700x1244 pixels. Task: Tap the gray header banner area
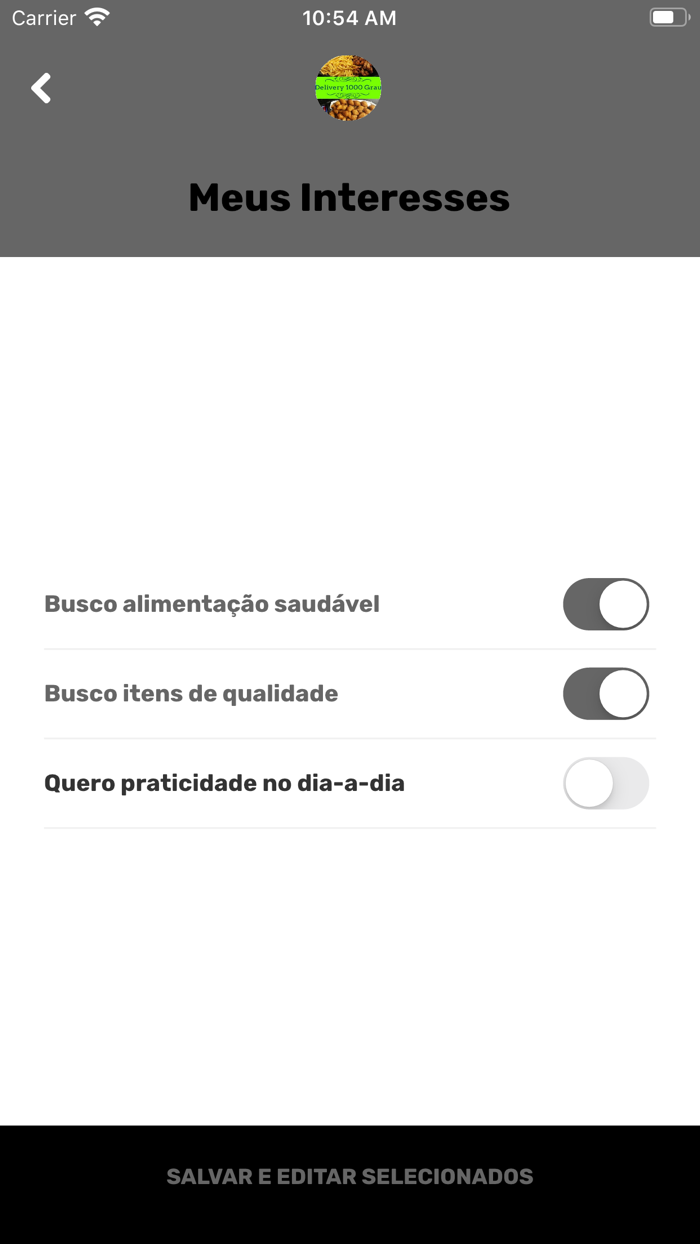tap(349, 150)
